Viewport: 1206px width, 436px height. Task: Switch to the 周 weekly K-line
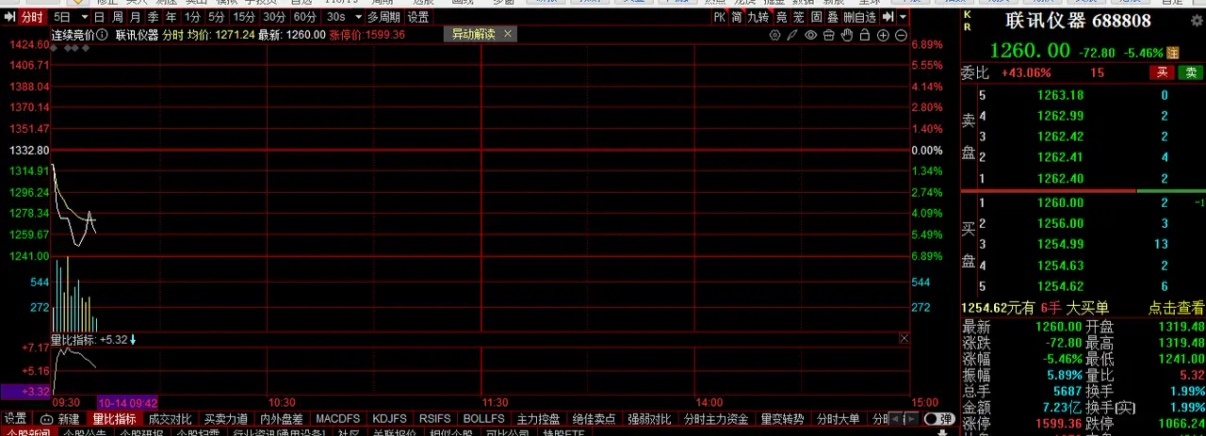118,17
